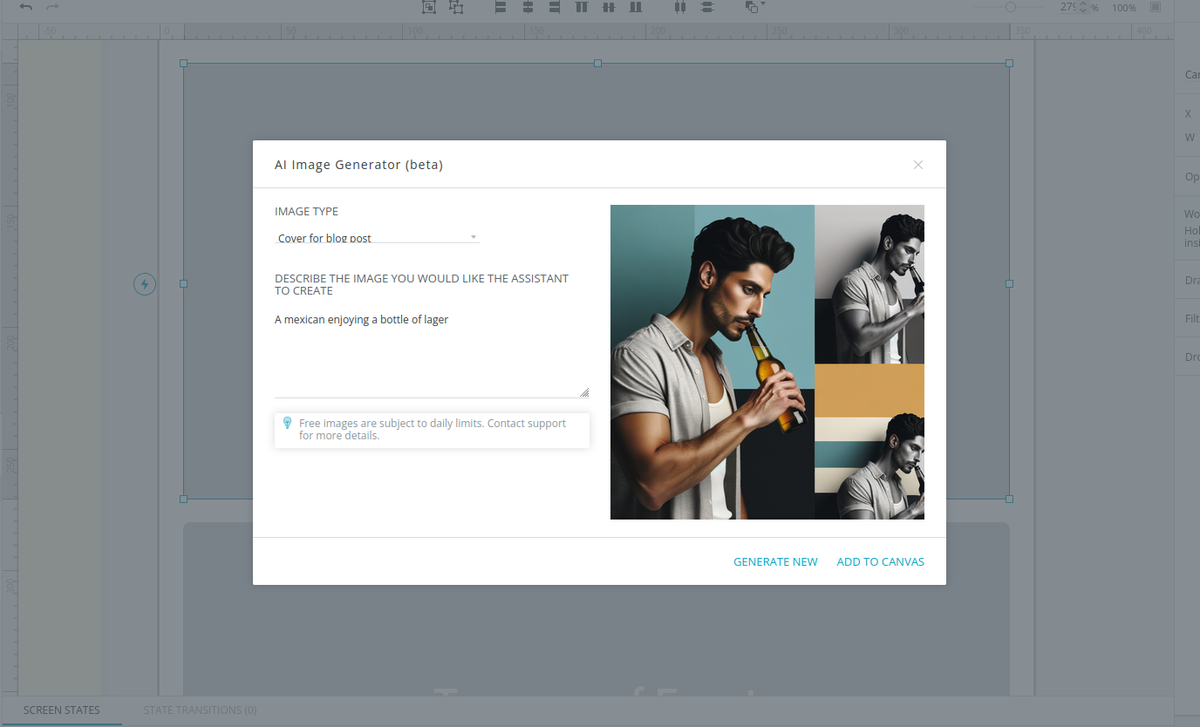1200x727 pixels.
Task: Distribute elements horizontally
Action: coord(680,7)
